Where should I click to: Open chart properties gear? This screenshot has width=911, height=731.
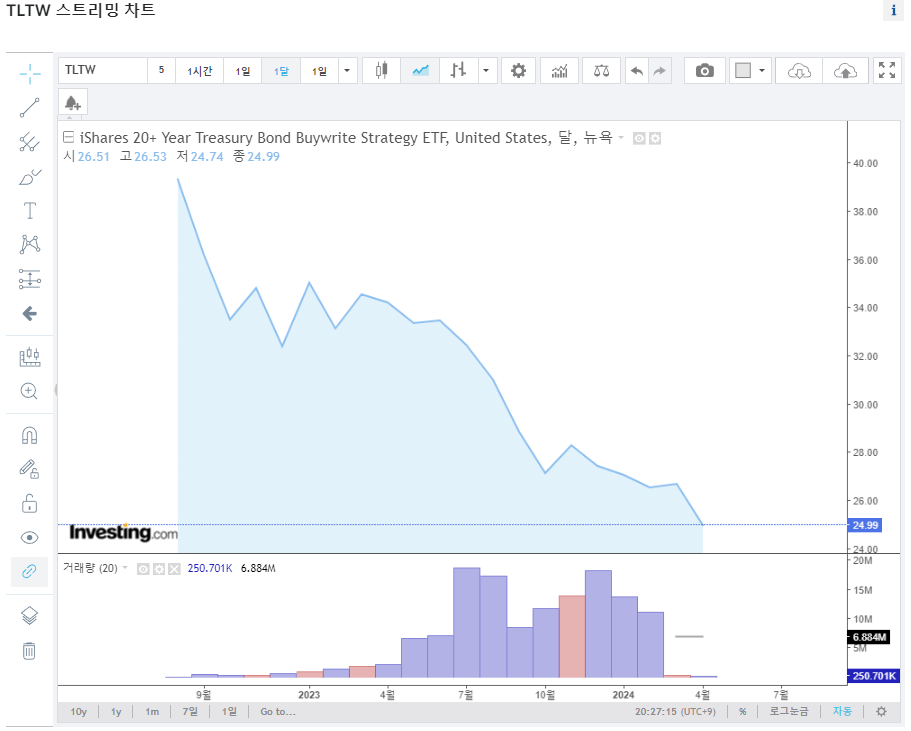click(518, 70)
